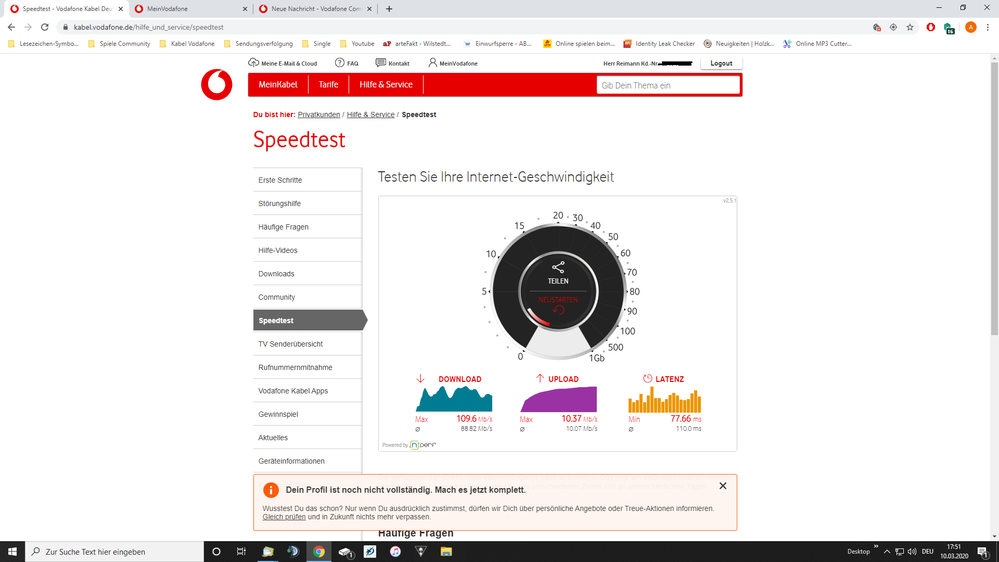Click the page vertical scrollbar
The height and width of the screenshot is (562, 999).
[x=994, y=198]
